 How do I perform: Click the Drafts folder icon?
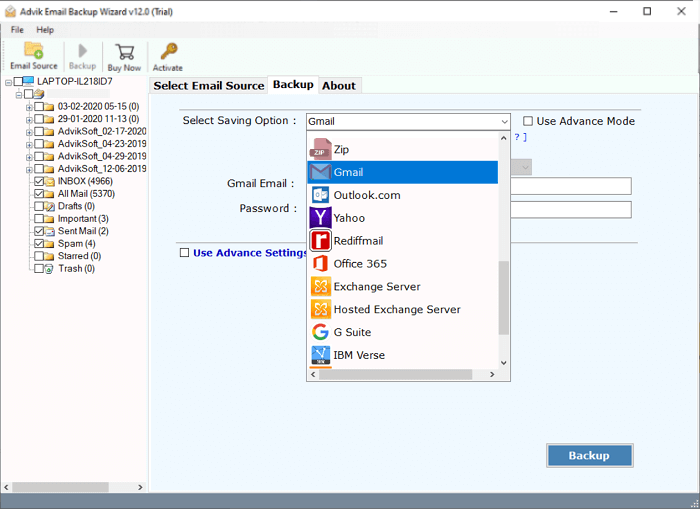[x=49, y=206]
